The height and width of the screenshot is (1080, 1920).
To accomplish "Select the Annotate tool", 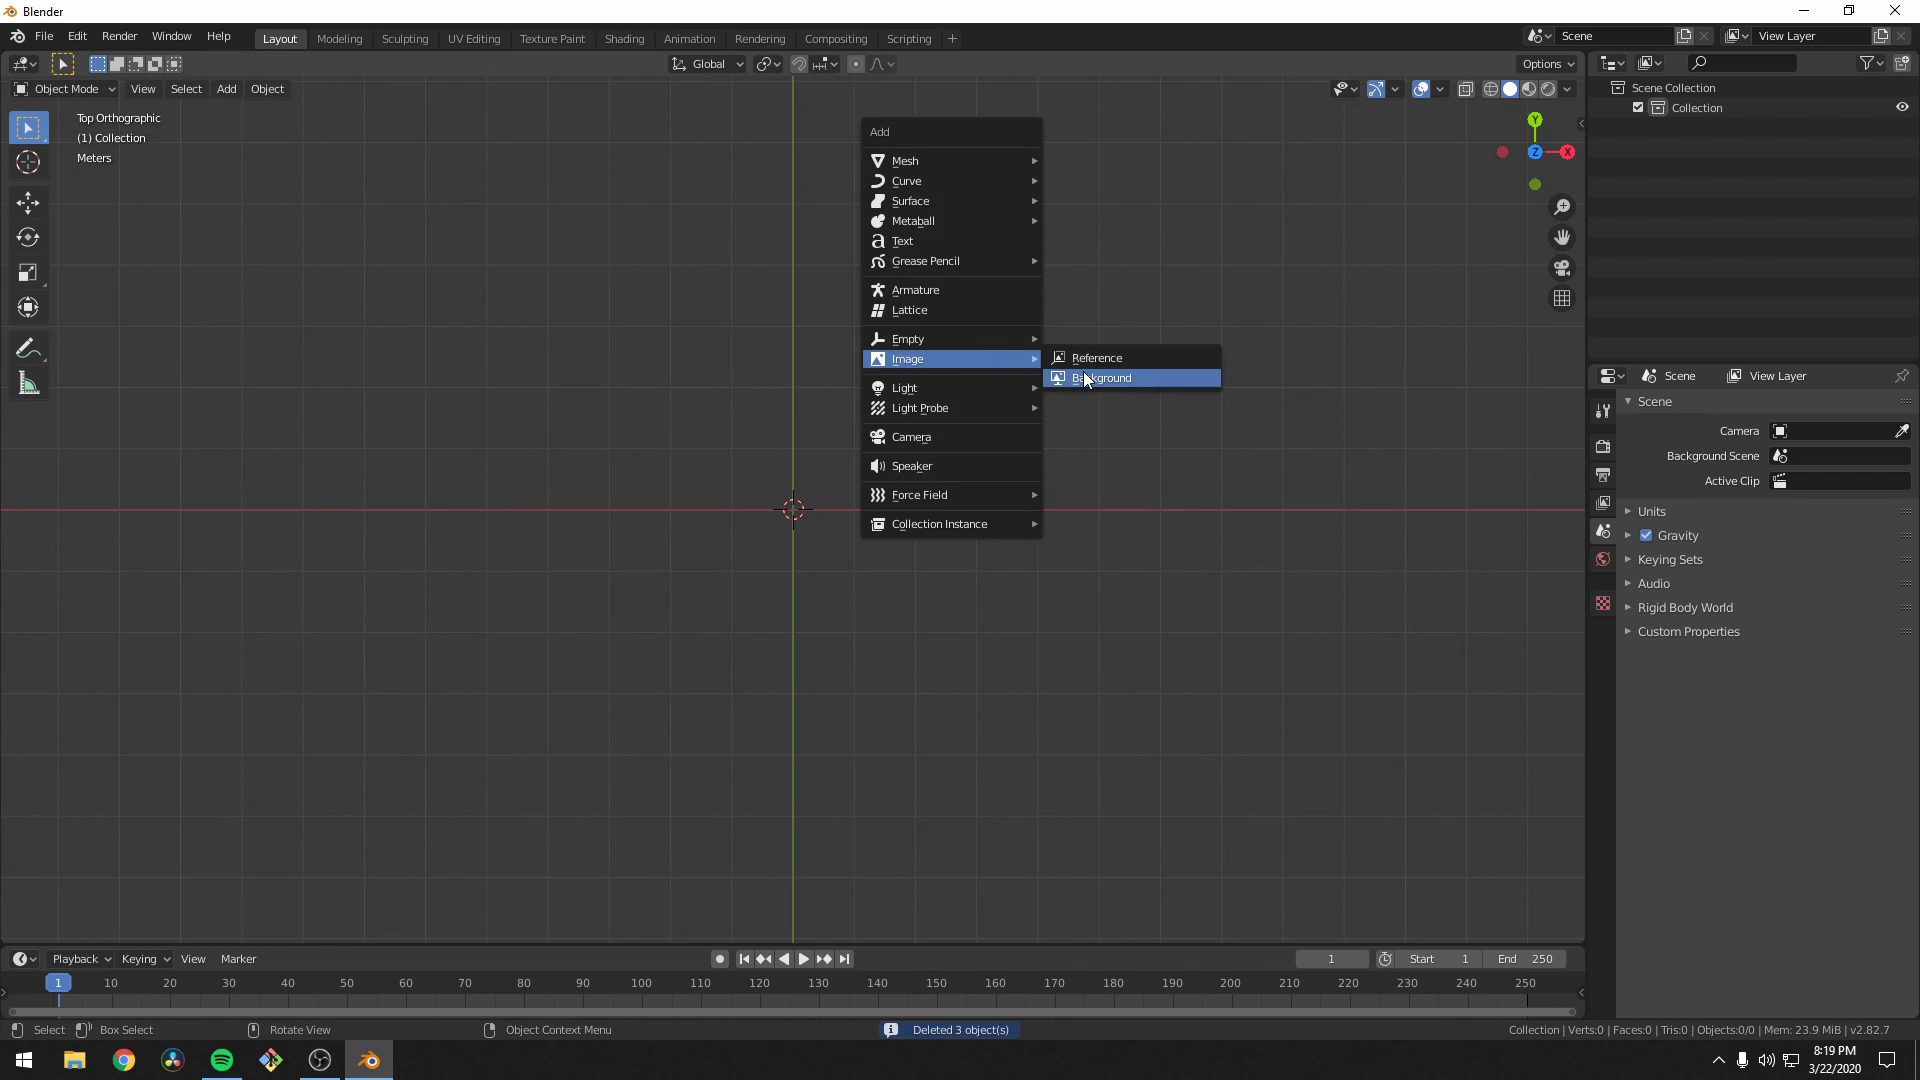I will click(28, 347).
